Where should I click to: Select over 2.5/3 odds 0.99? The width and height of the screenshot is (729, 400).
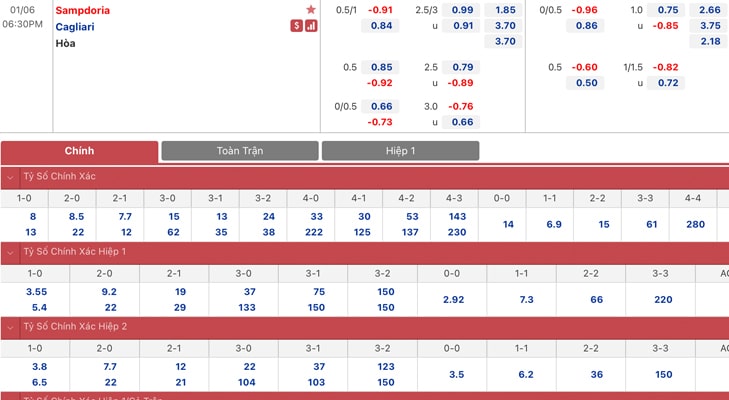click(x=461, y=10)
